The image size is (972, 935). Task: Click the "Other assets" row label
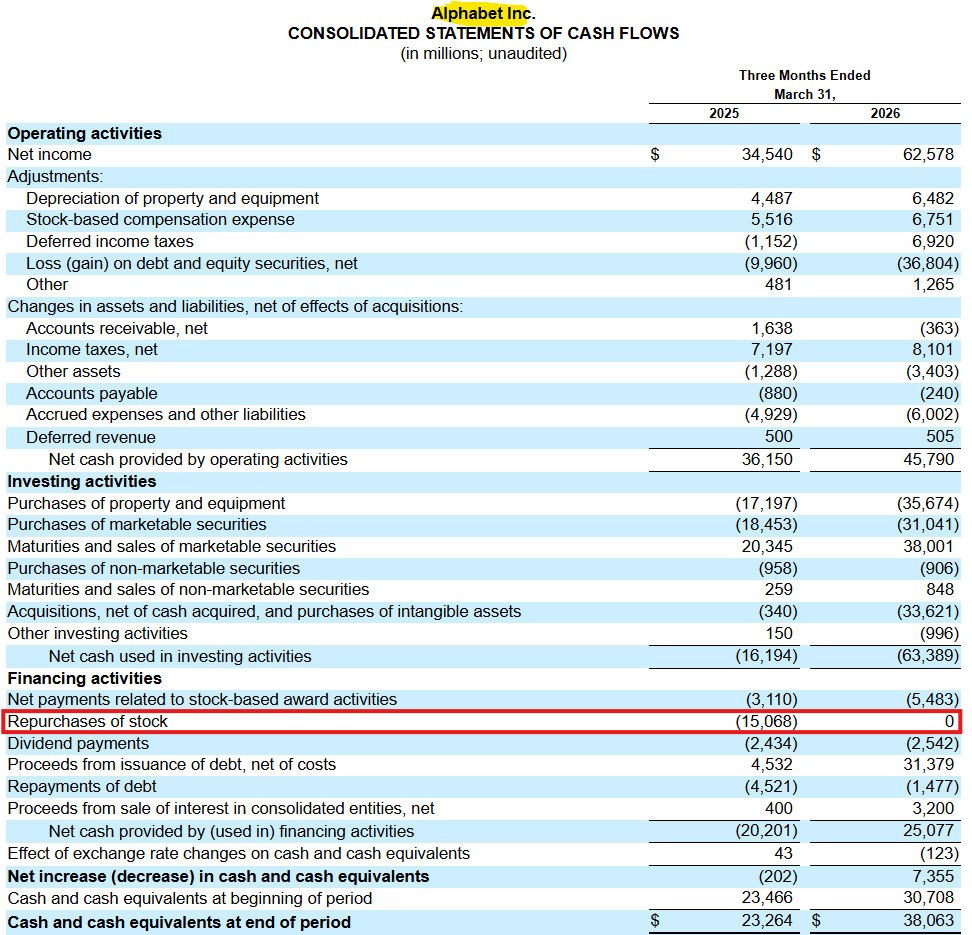point(73,371)
